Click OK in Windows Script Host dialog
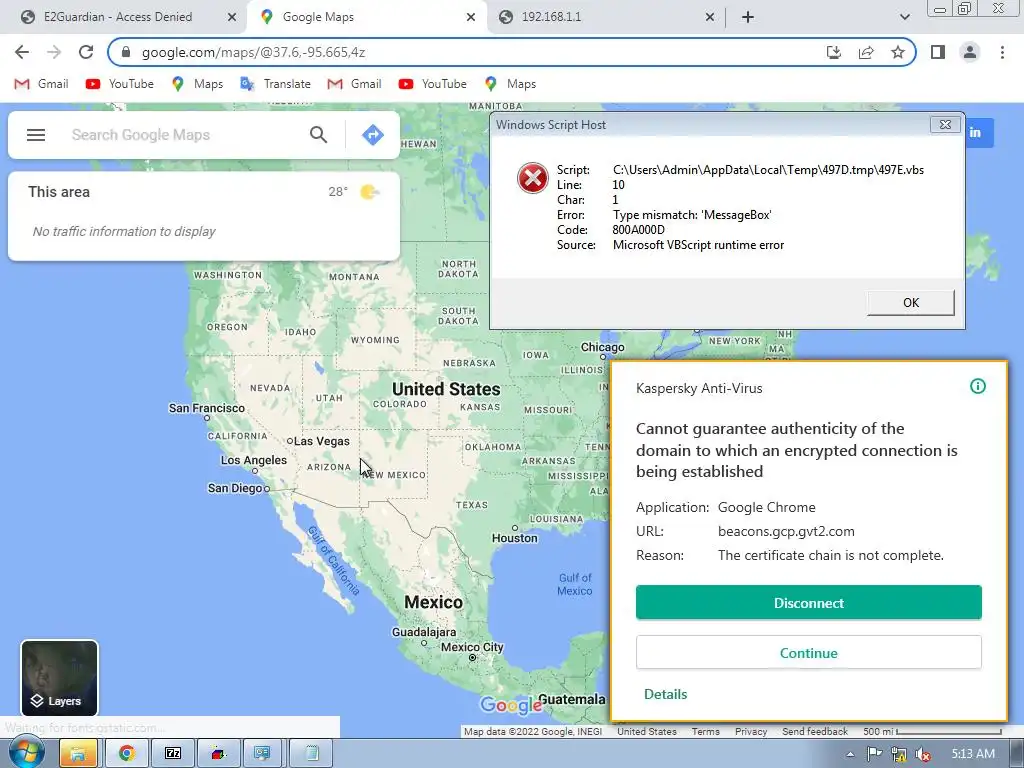Viewport: 1024px width, 768px height. (x=911, y=302)
